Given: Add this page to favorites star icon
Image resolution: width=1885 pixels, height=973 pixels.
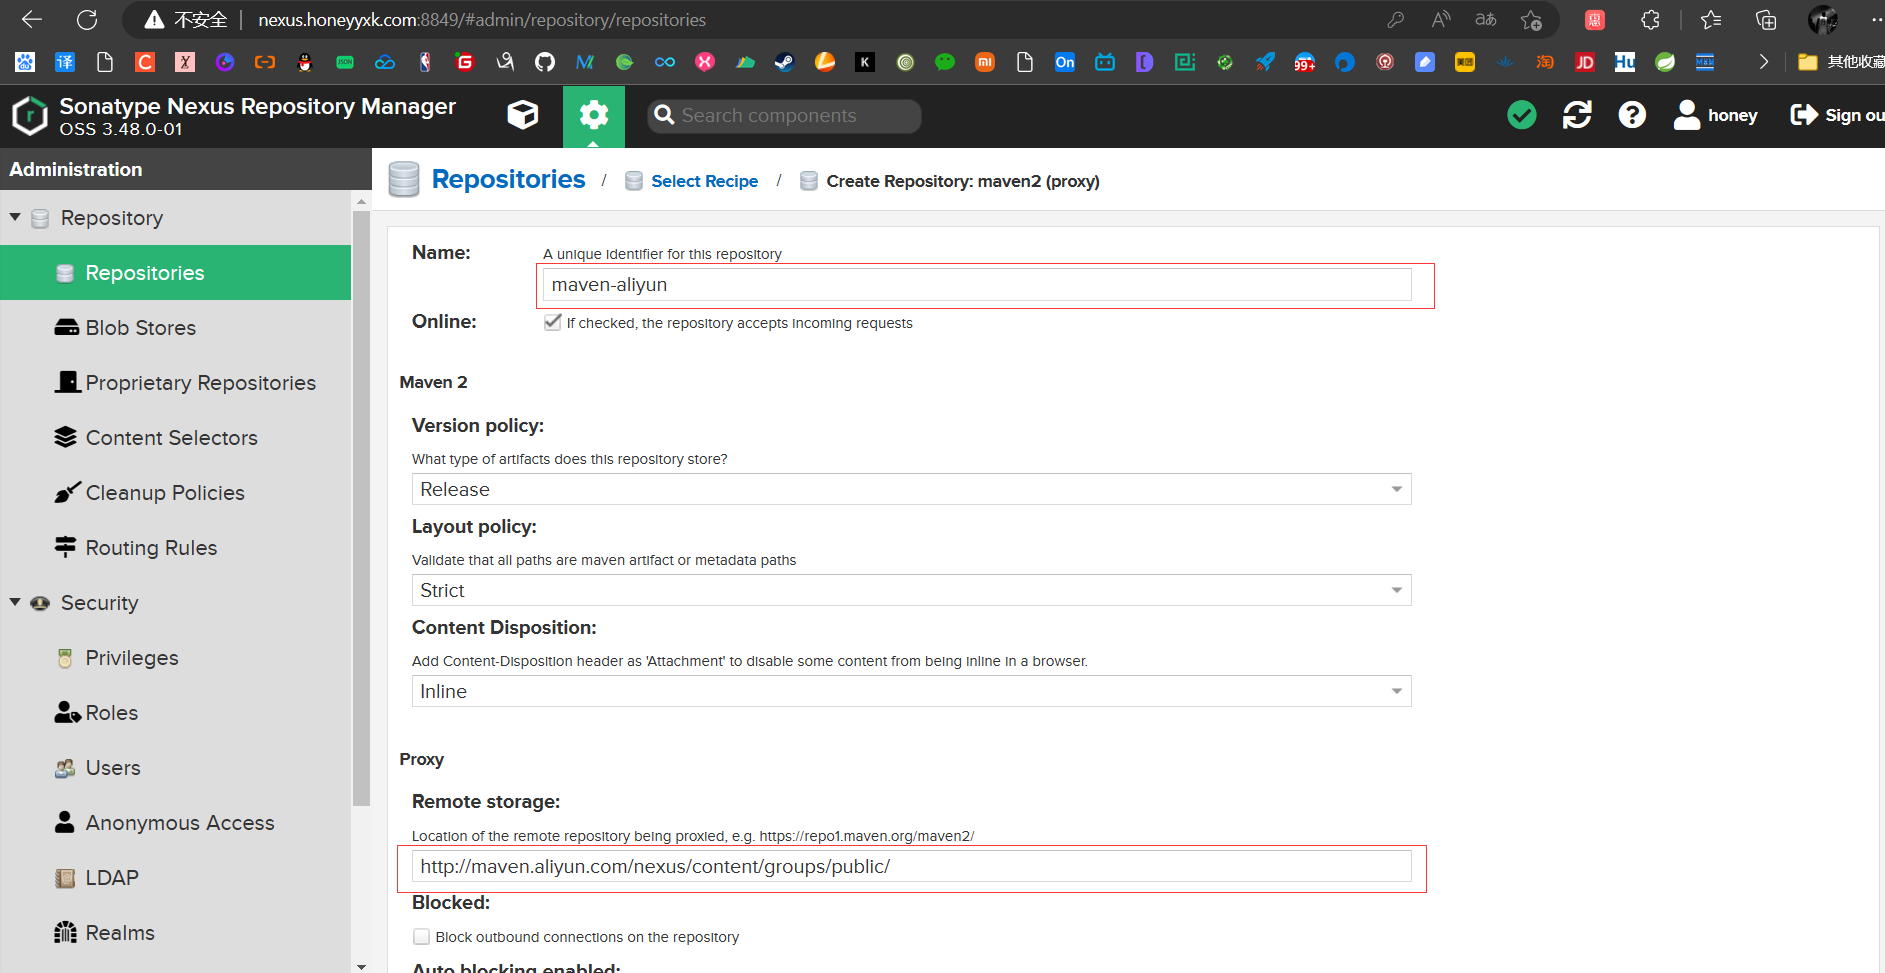Looking at the screenshot, I should pos(1531,20).
